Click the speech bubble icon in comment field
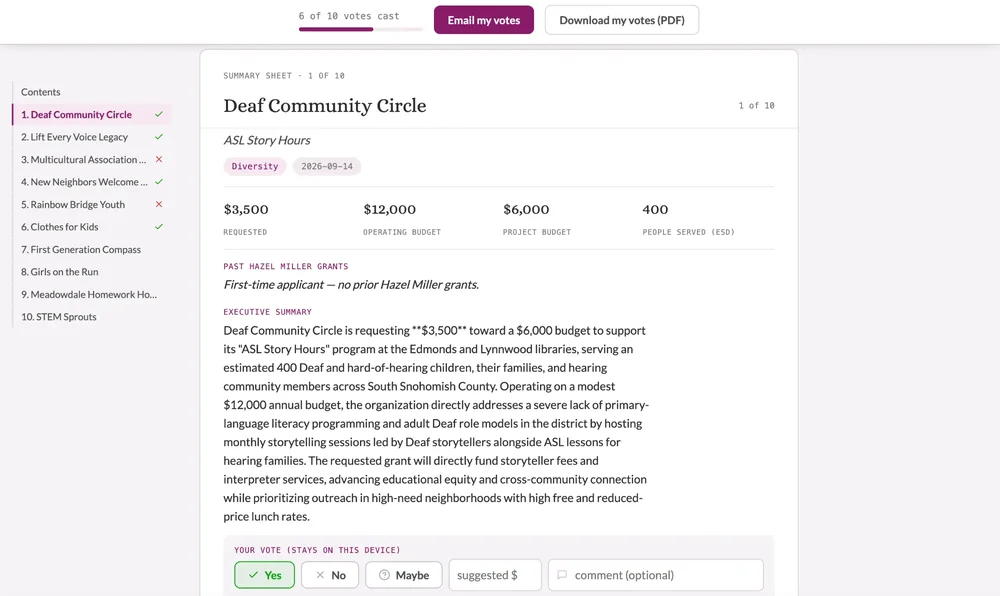 (562, 575)
